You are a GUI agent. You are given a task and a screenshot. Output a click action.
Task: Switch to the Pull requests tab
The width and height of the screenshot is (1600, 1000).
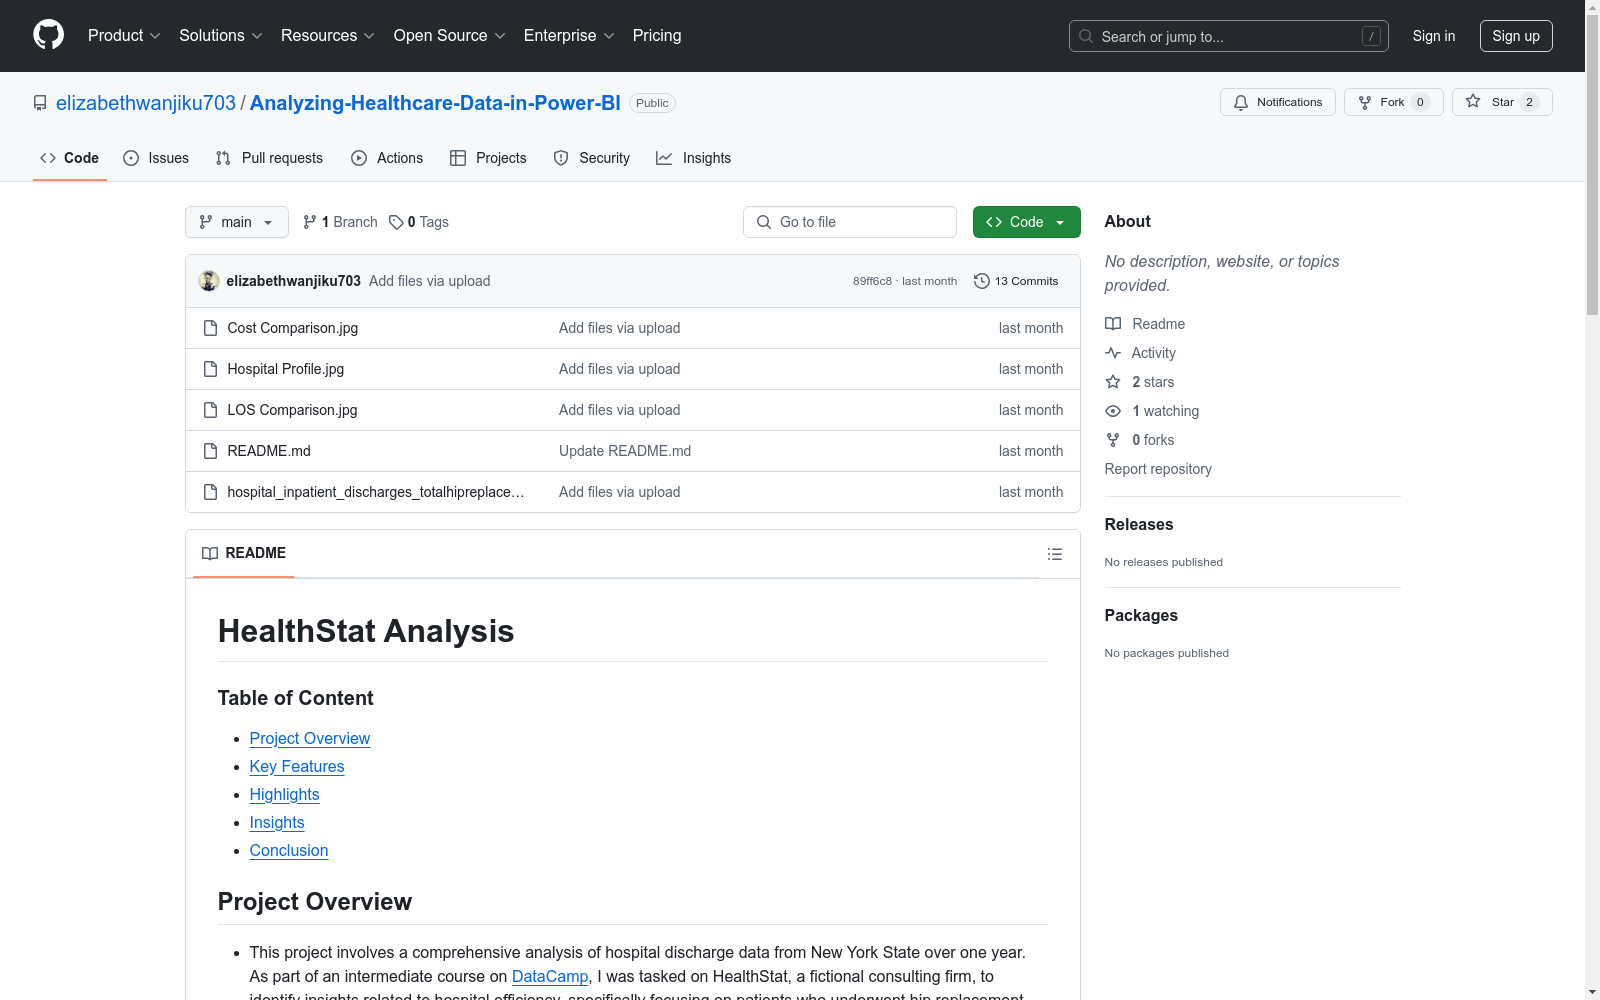tap(269, 158)
